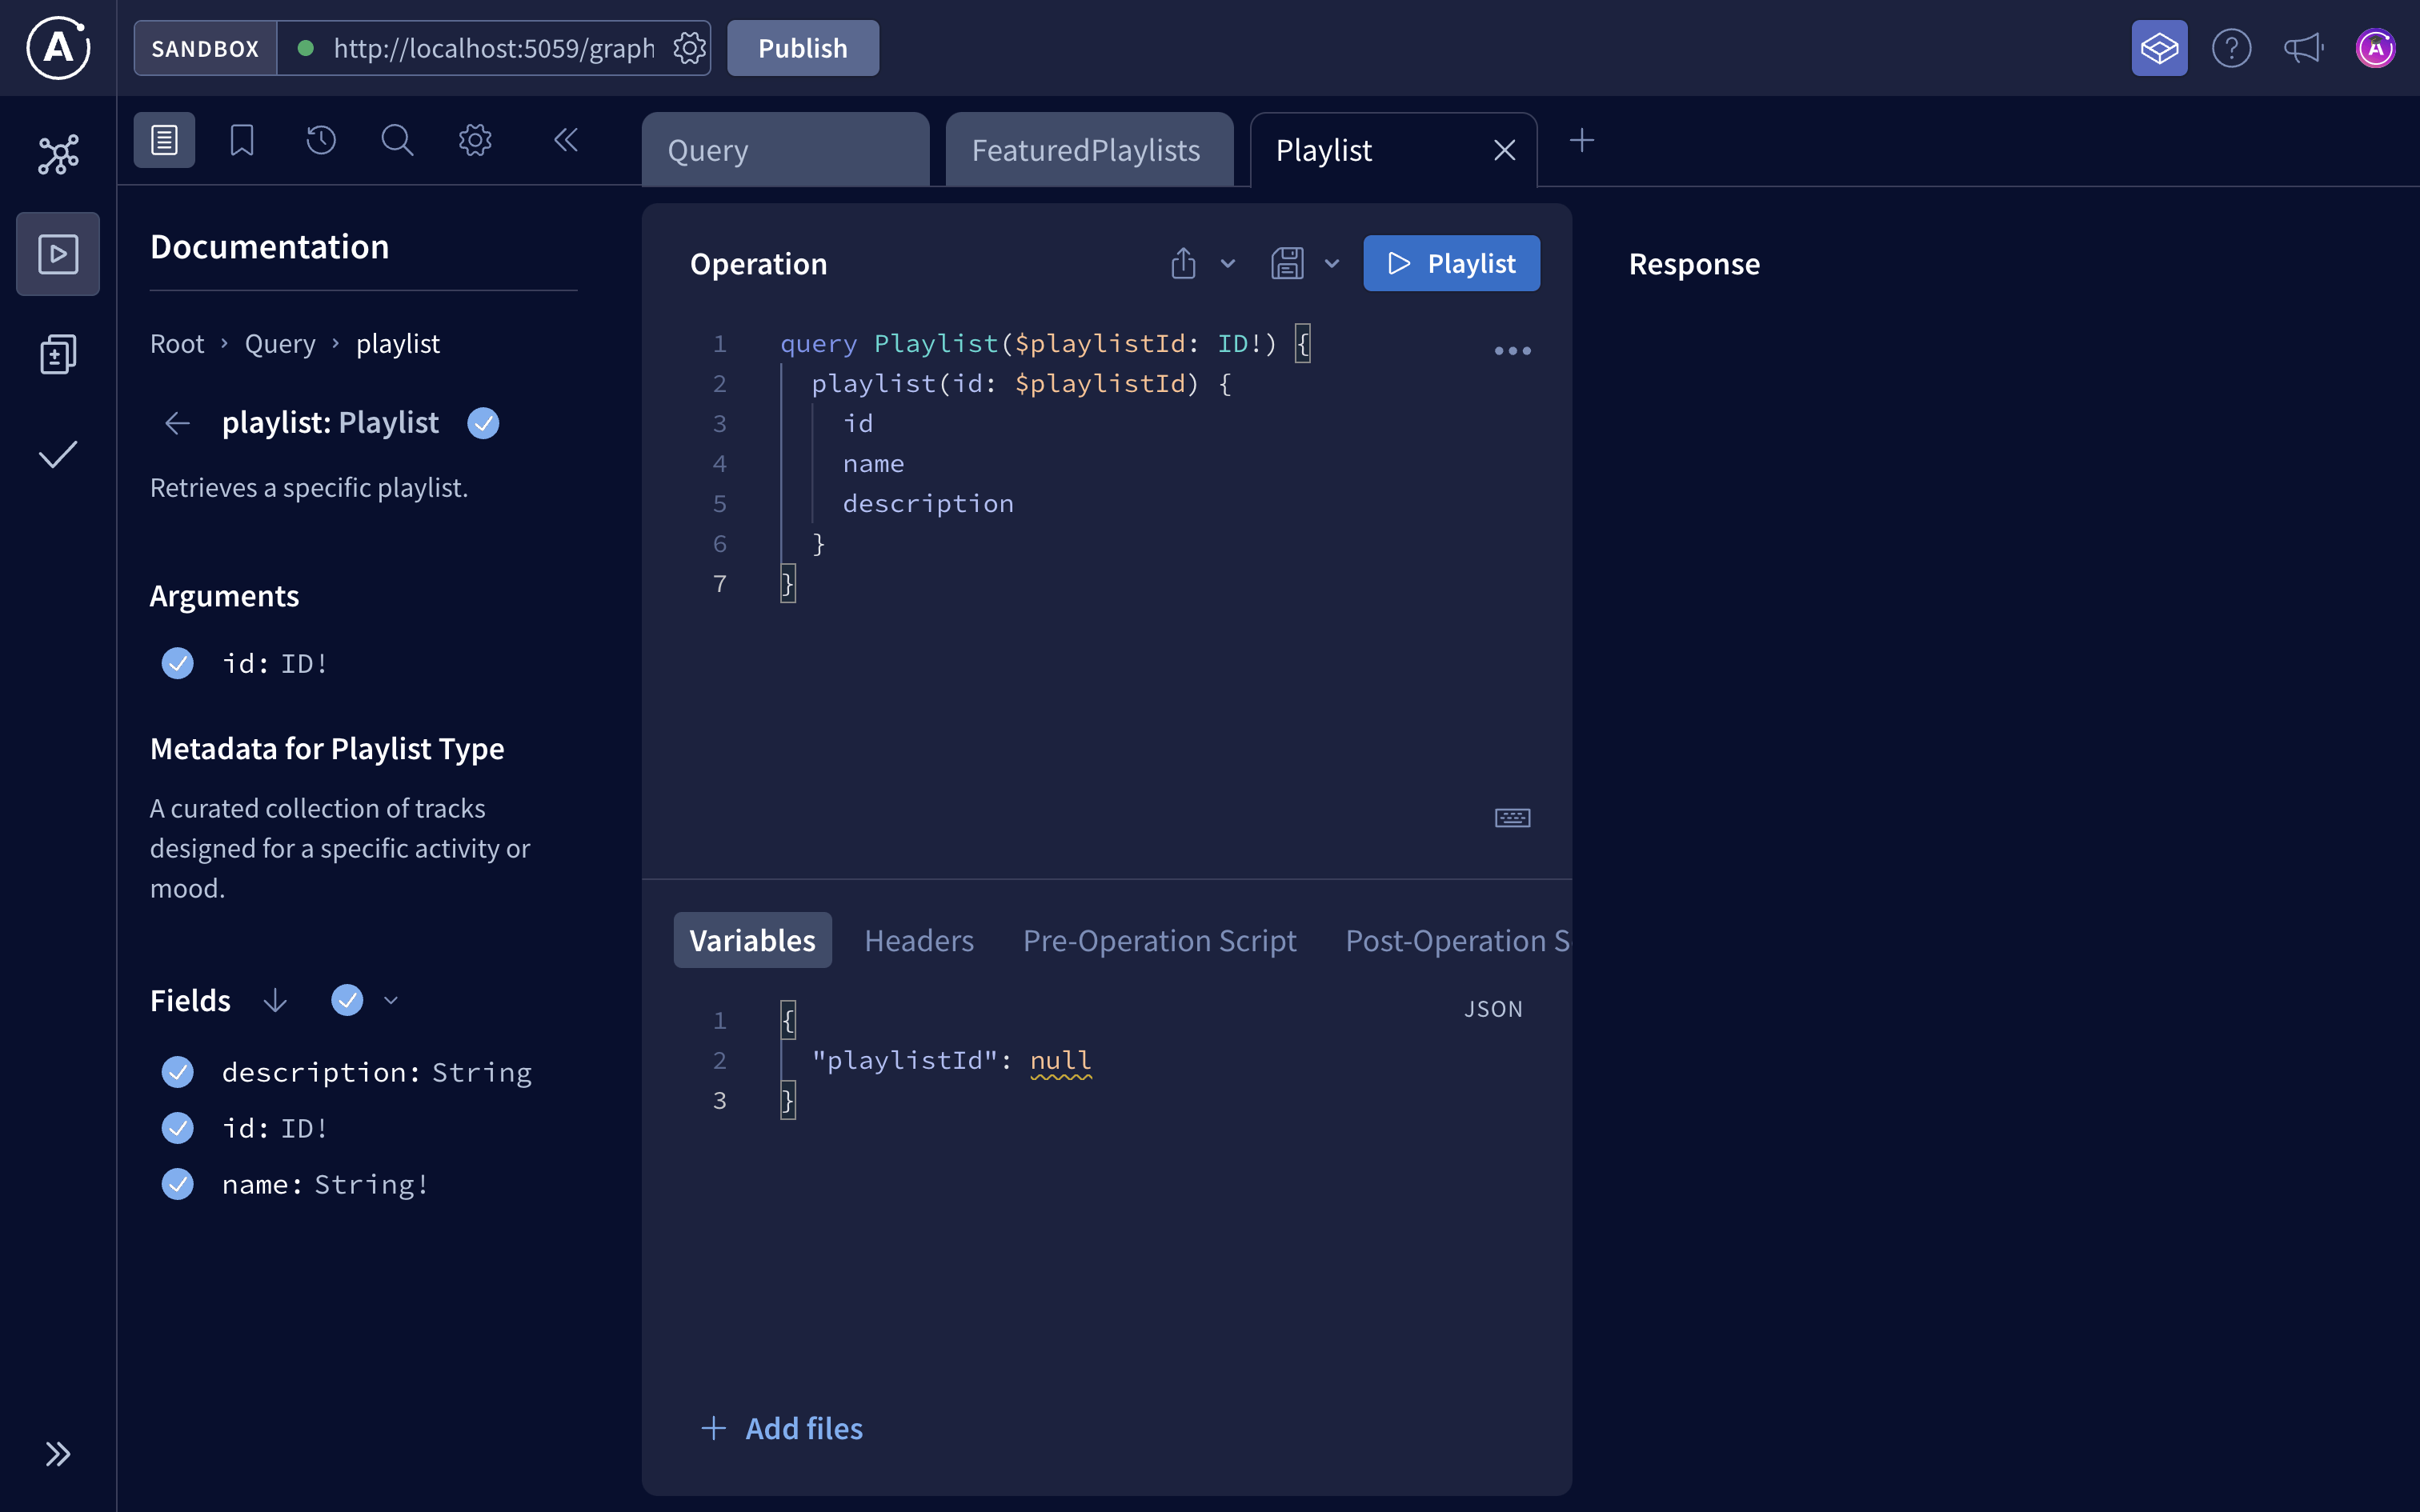Toggle the id argument checkbox

(178, 663)
